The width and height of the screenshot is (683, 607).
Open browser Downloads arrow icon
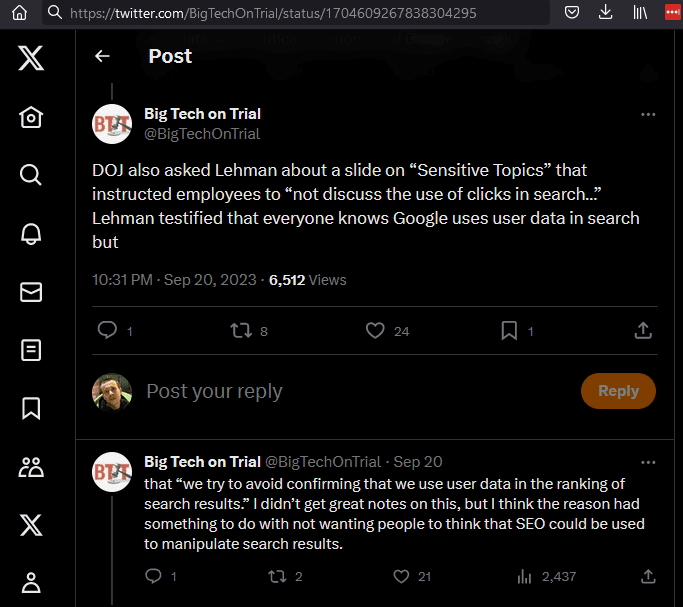(605, 13)
